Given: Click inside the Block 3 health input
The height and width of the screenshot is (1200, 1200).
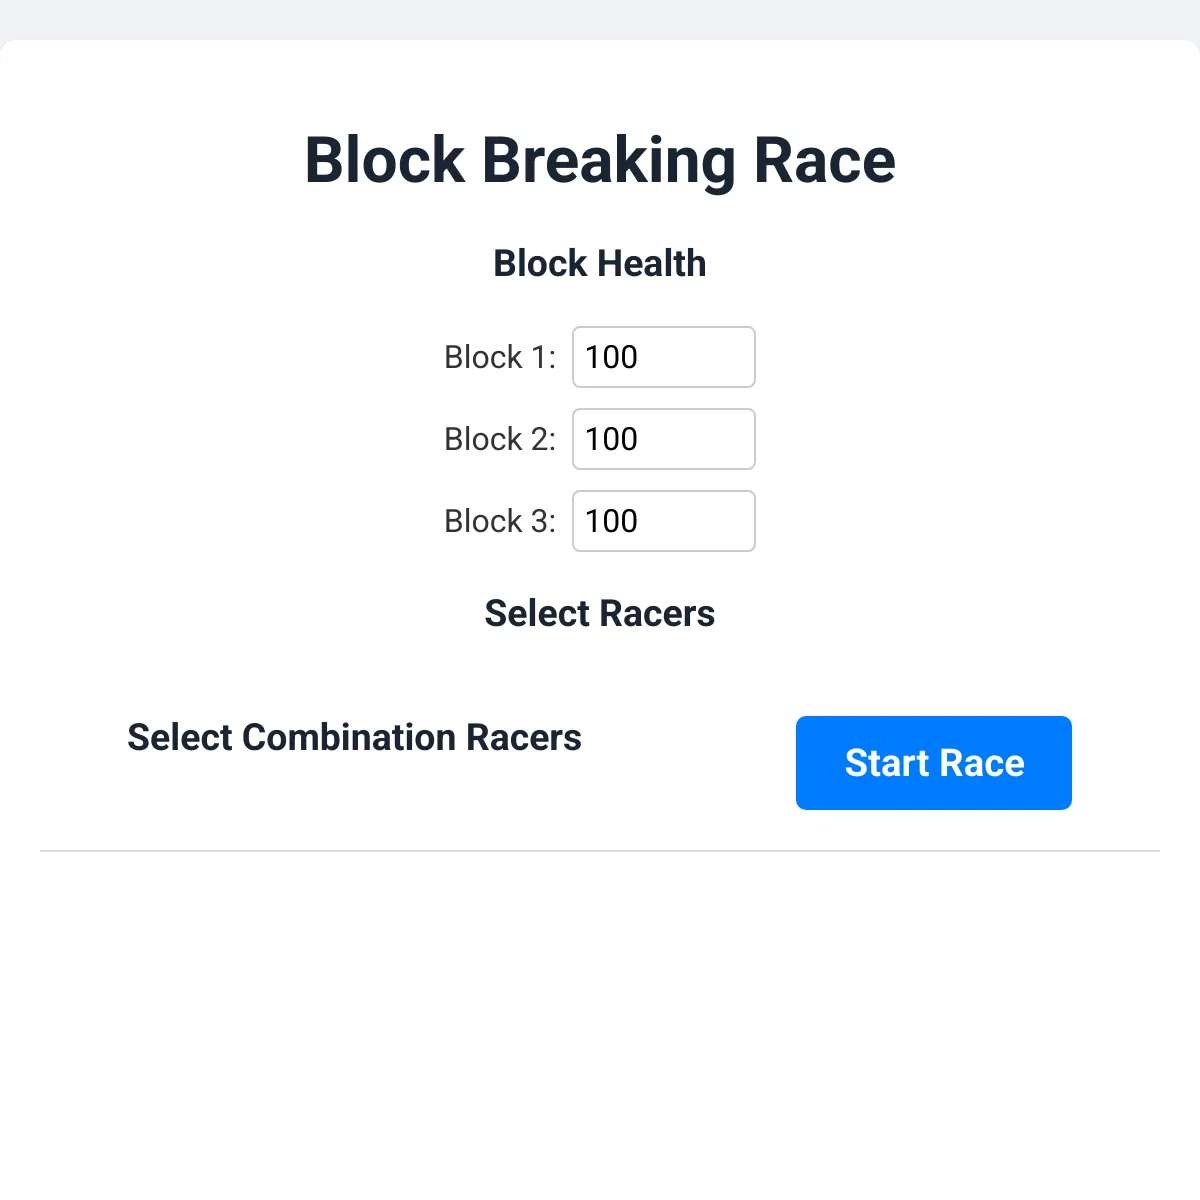Looking at the screenshot, I should pos(663,521).
